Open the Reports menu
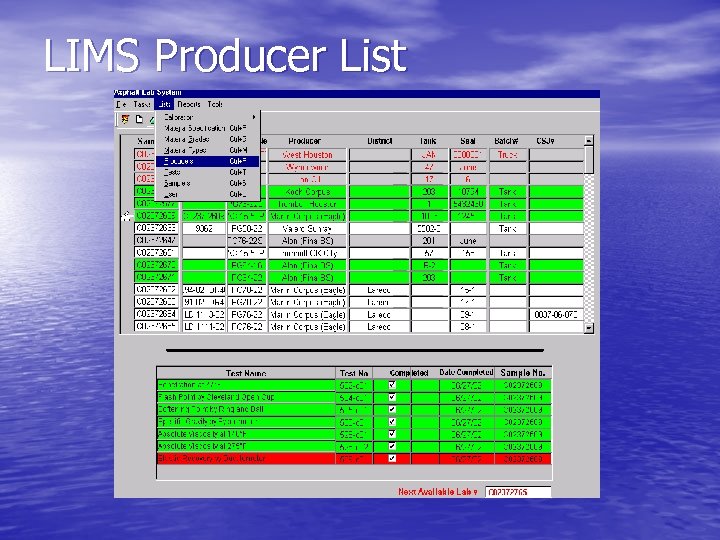The width and height of the screenshot is (720, 540). (x=189, y=105)
